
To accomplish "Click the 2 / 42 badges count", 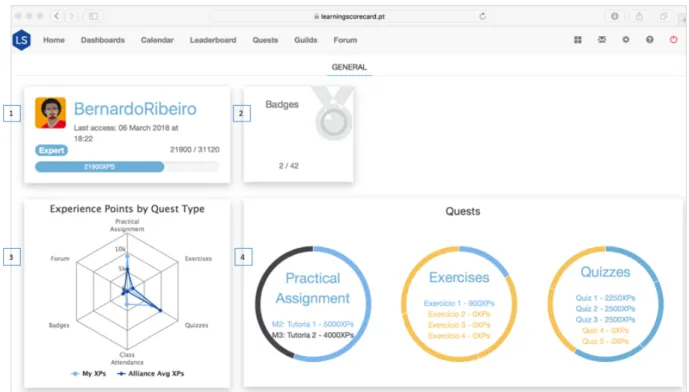I will pyautogui.click(x=289, y=166).
